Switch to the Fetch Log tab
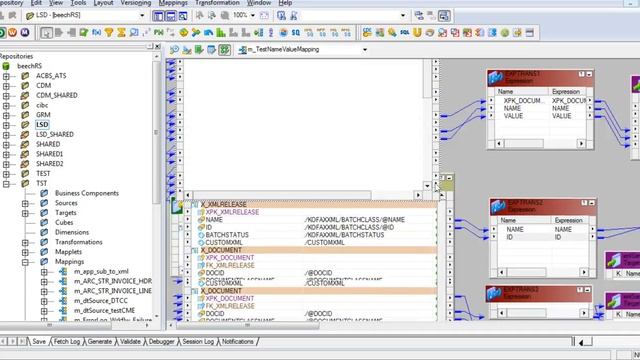The image size is (640, 360). coord(67,342)
